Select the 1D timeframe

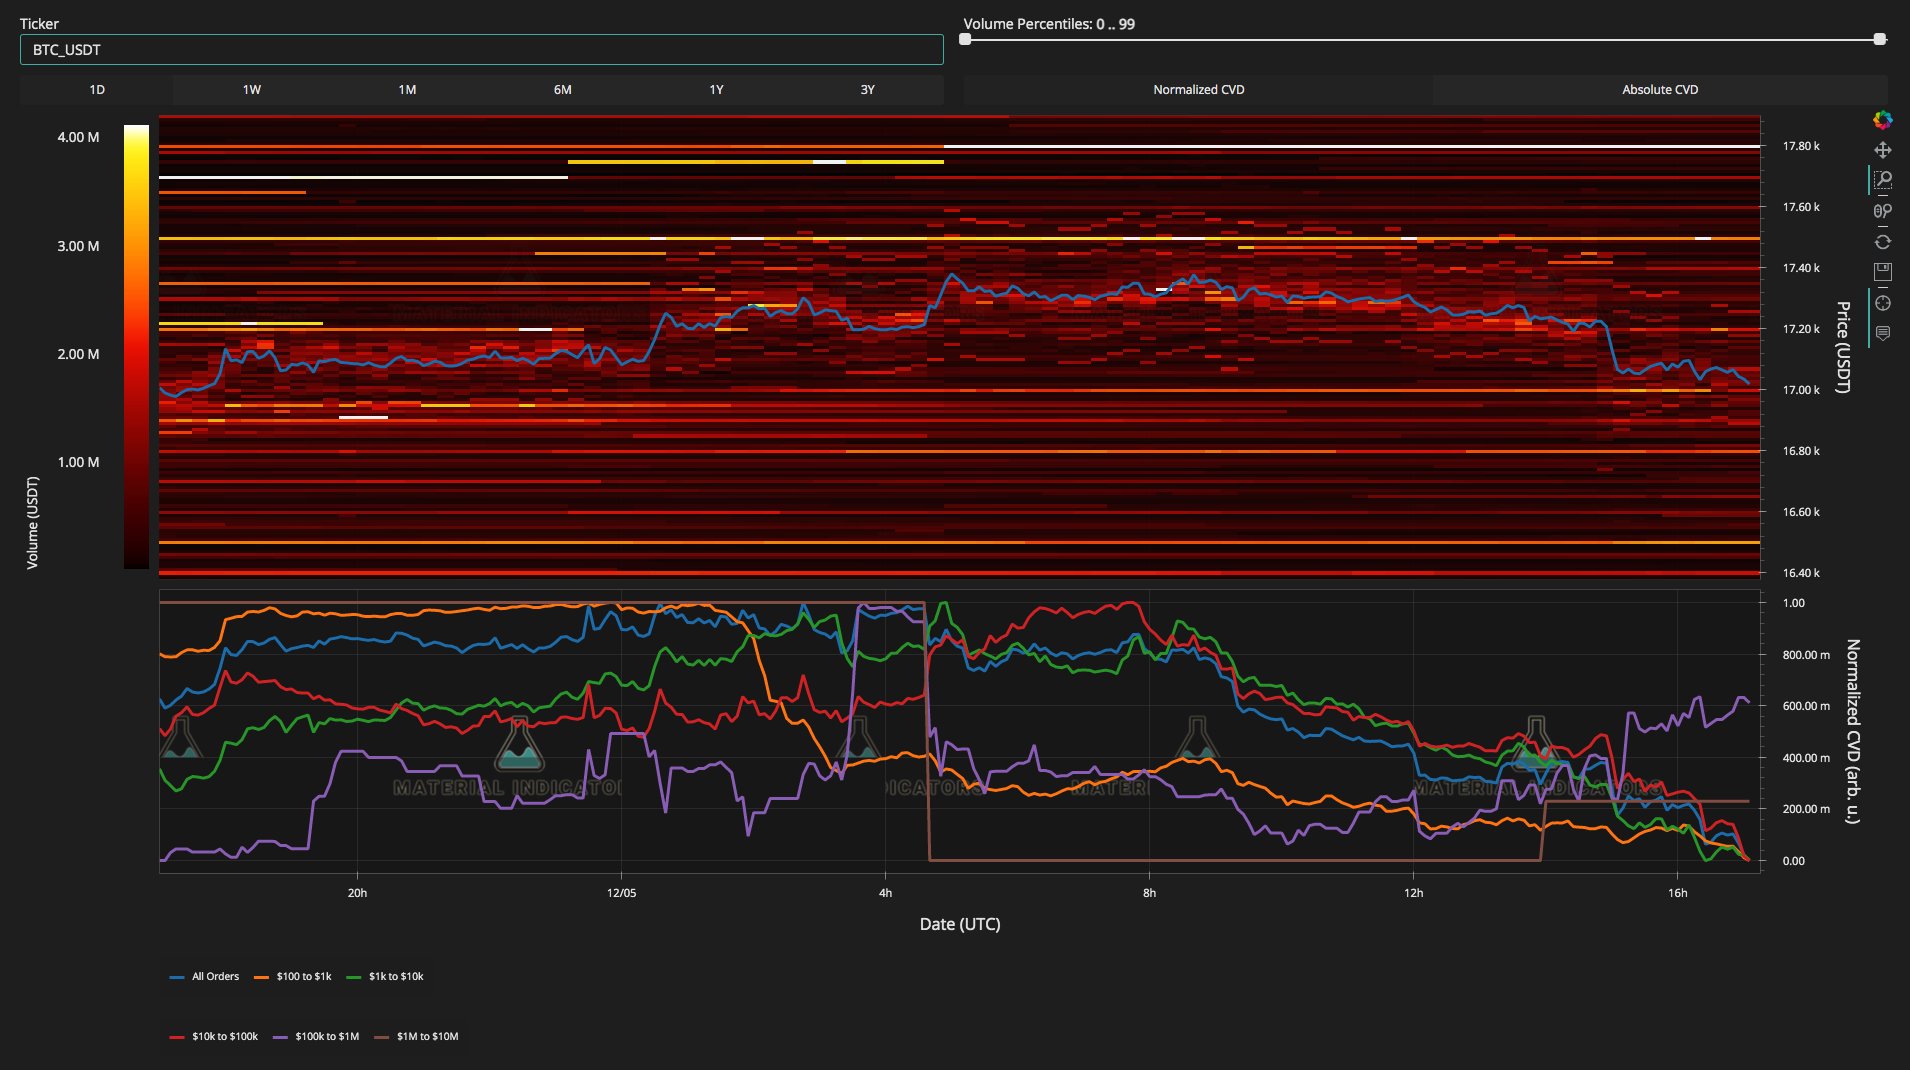pos(97,90)
